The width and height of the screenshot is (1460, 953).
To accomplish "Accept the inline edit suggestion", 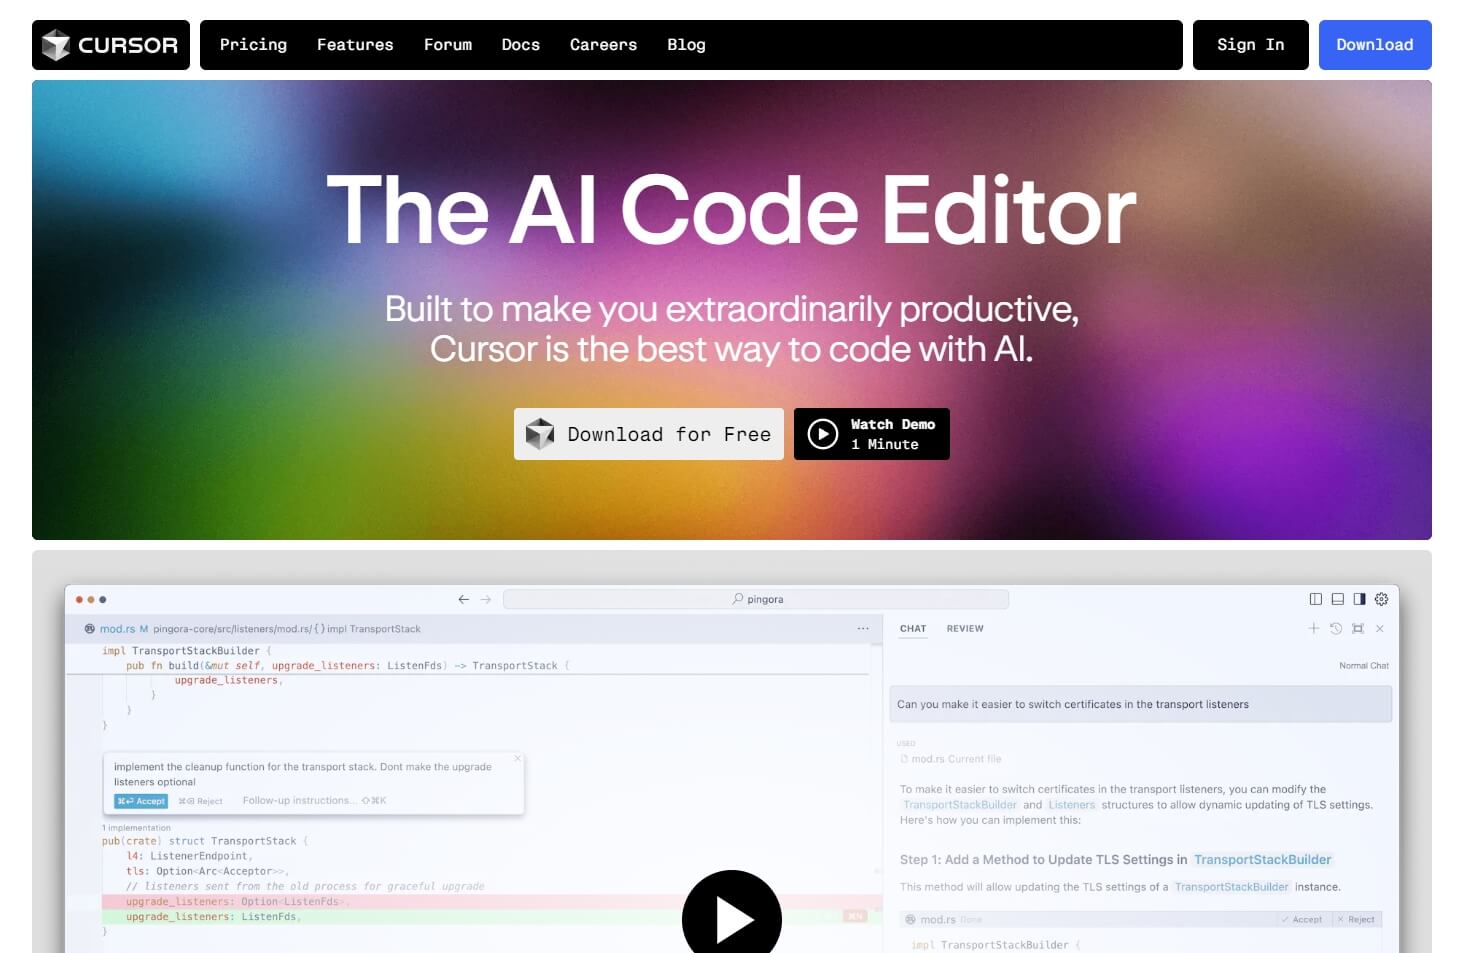I will (141, 801).
